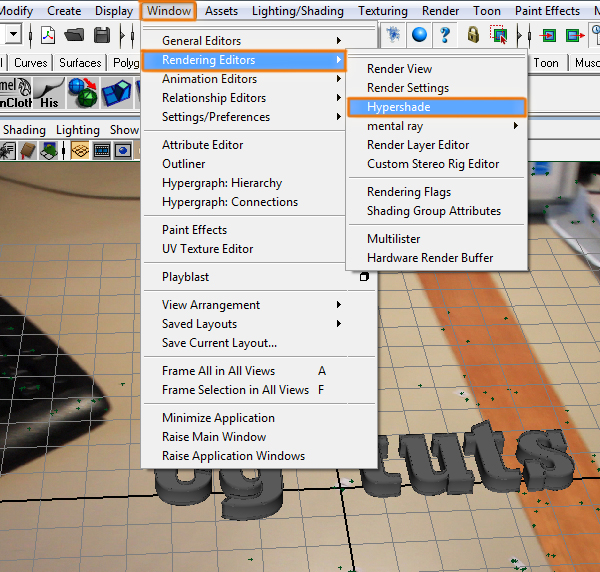Toggle the film gate icon
This screenshot has height=572, width=600.
(102, 150)
